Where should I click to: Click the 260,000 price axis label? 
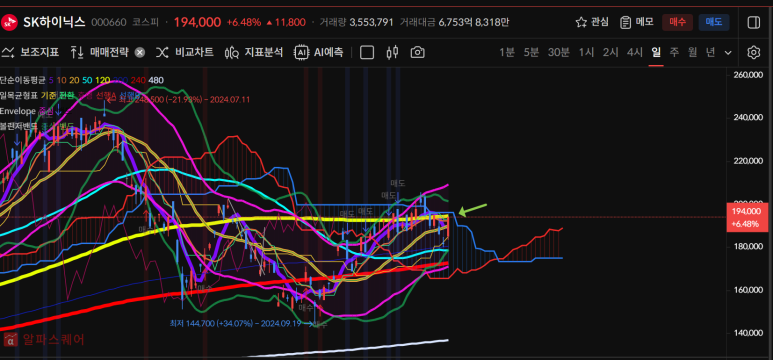pos(749,75)
